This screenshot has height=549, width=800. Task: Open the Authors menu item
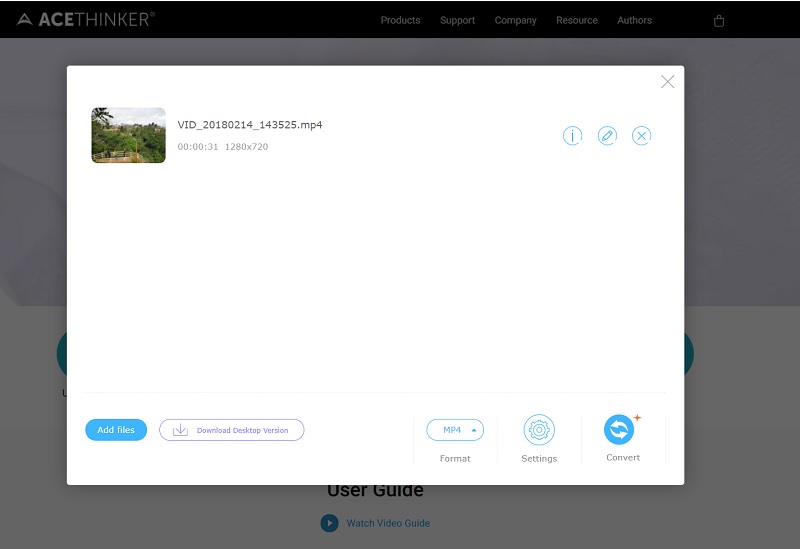click(634, 20)
